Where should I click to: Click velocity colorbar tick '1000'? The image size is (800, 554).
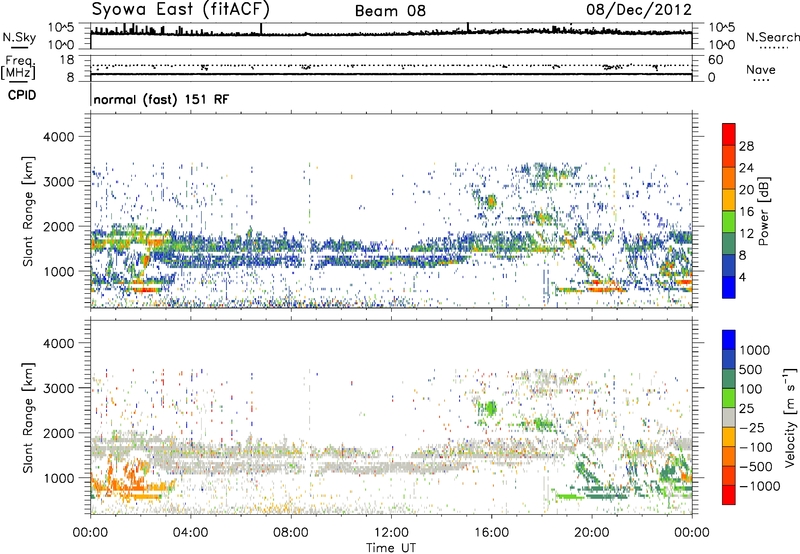pos(754,350)
